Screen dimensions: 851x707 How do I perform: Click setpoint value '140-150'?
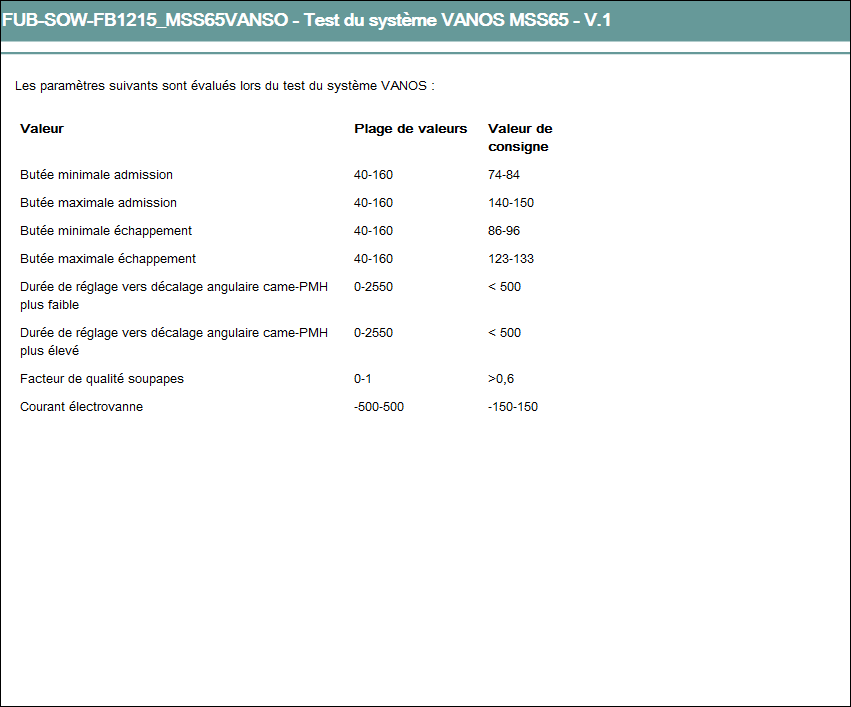coord(511,202)
